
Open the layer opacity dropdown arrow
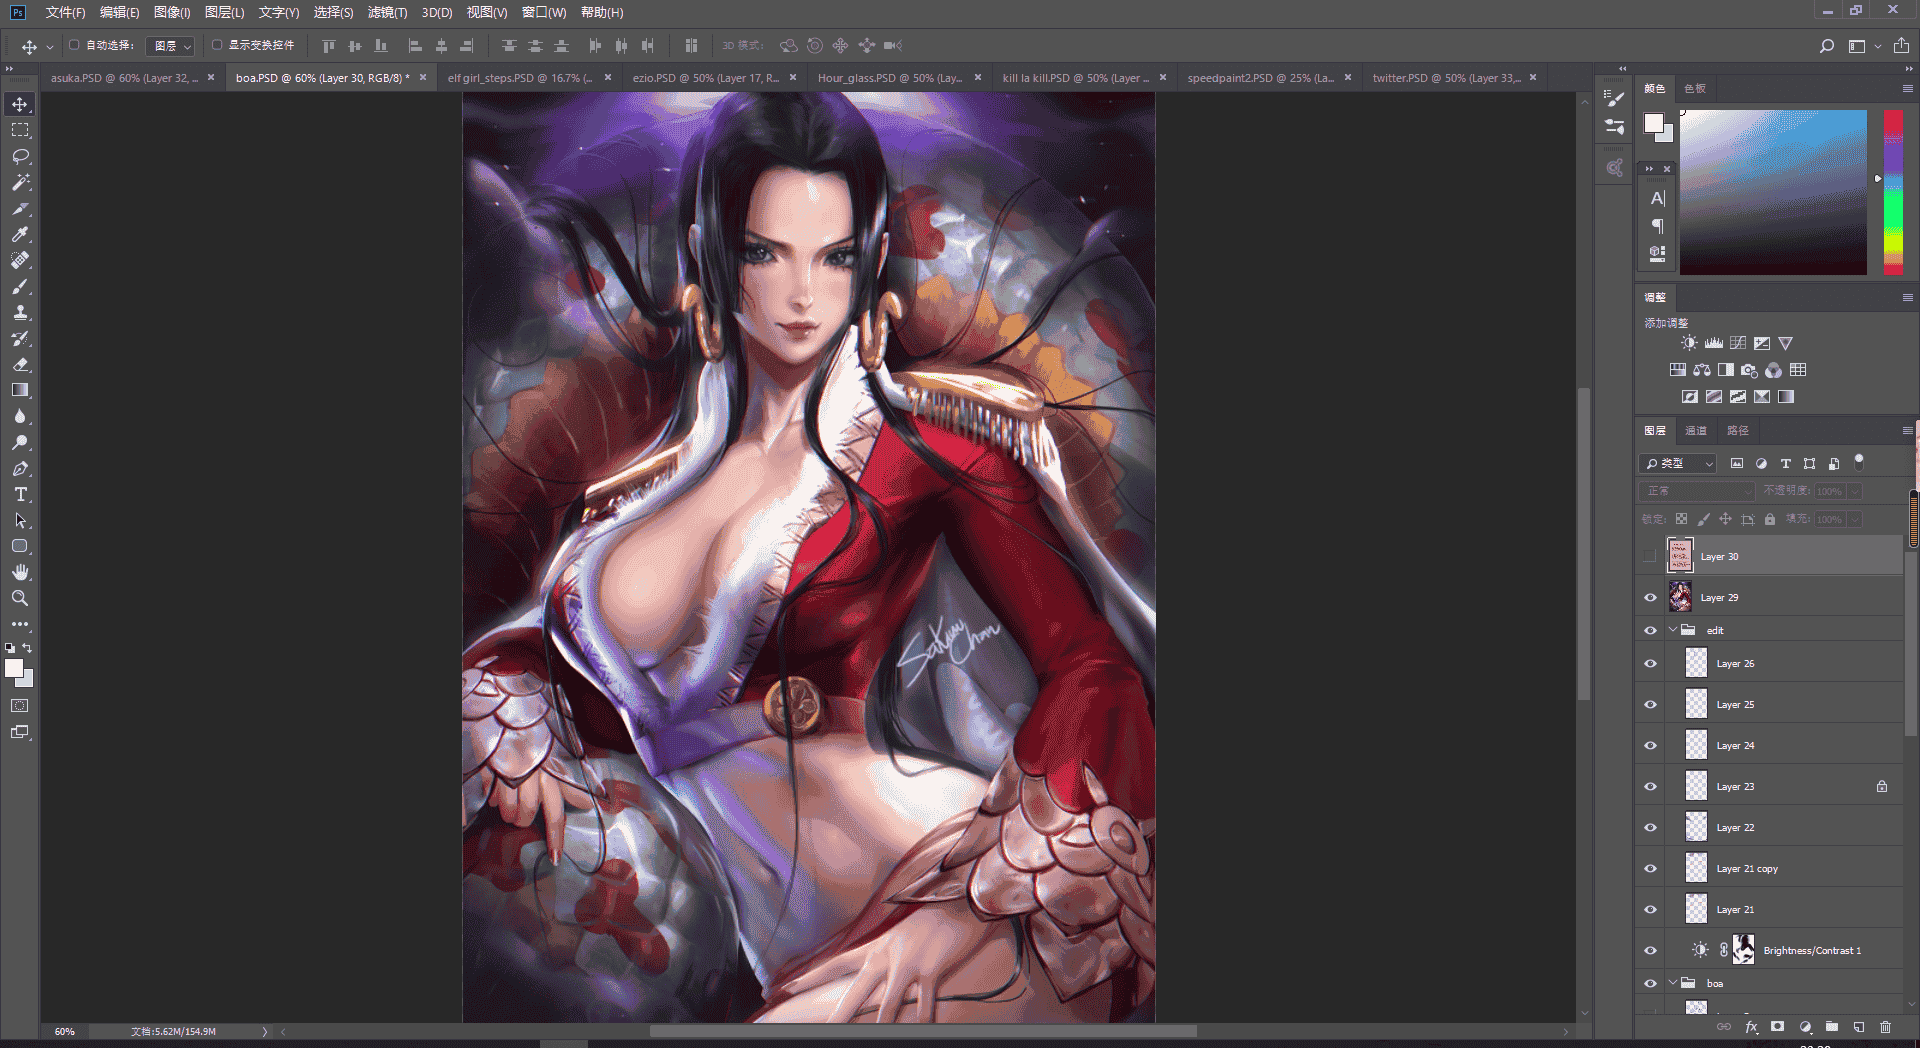point(1855,491)
